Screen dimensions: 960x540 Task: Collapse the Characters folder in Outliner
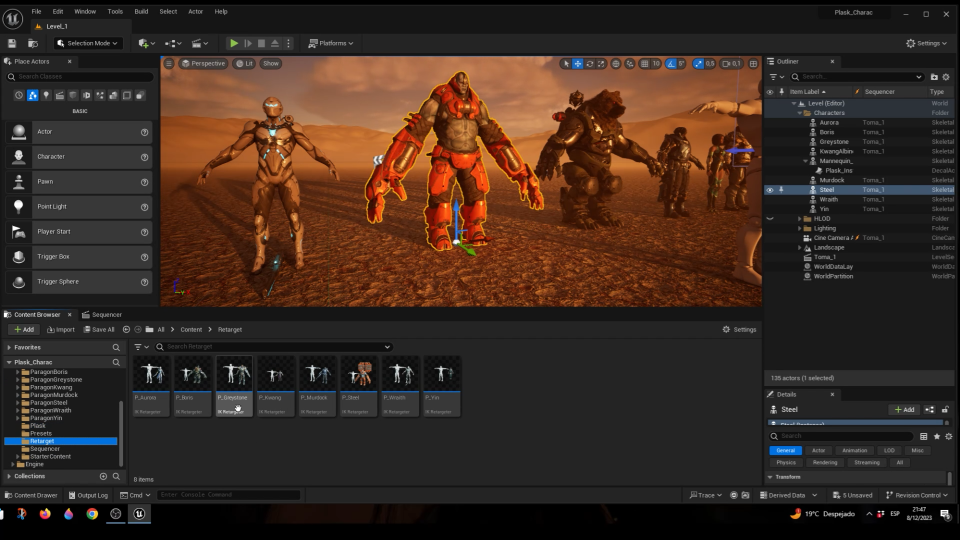[800, 113]
